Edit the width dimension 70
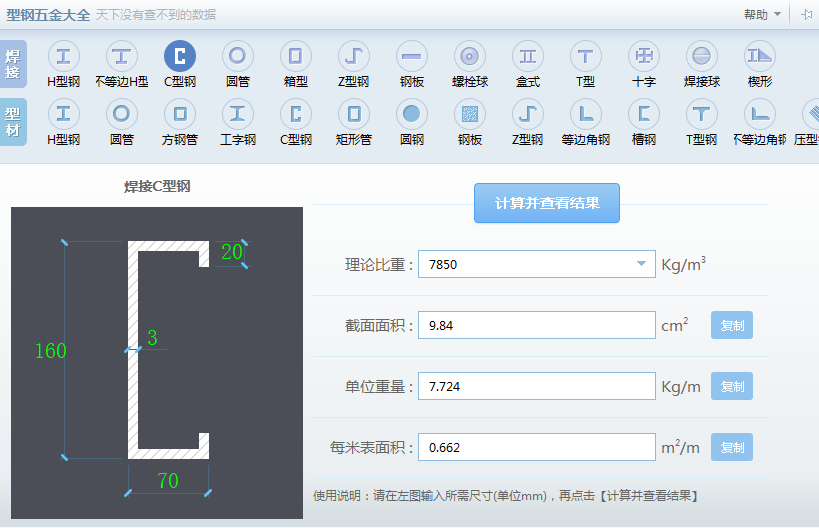The height and width of the screenshot is (528, 819). point(168,480)
